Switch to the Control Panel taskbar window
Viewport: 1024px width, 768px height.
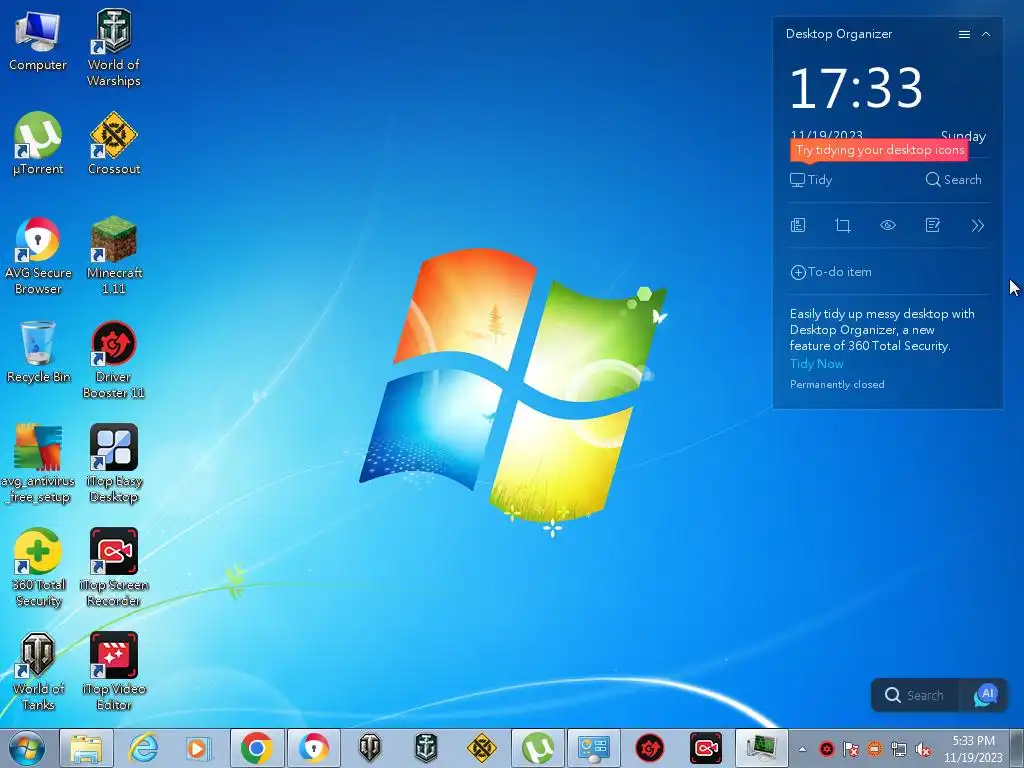(x=594, y=748)
